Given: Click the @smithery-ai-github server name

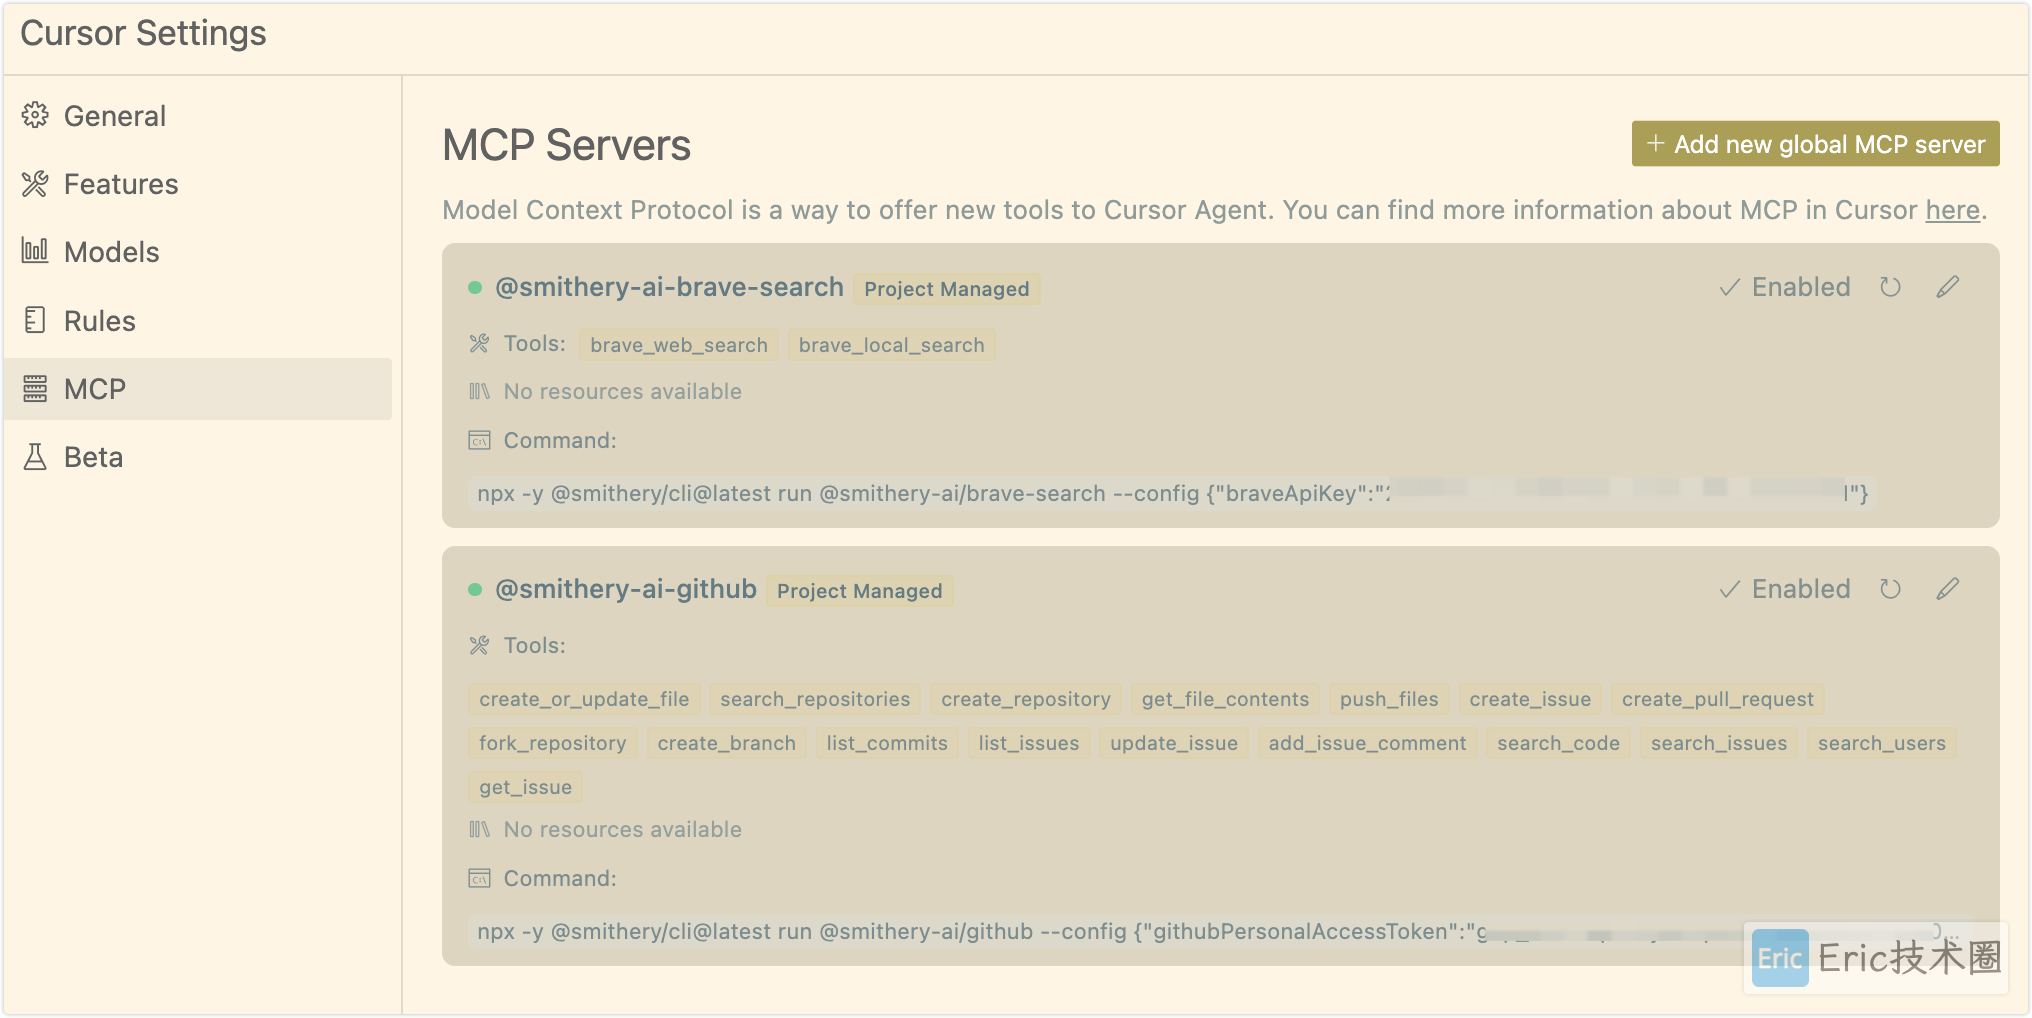Looking at the screenshot, I should coord(626,590).
